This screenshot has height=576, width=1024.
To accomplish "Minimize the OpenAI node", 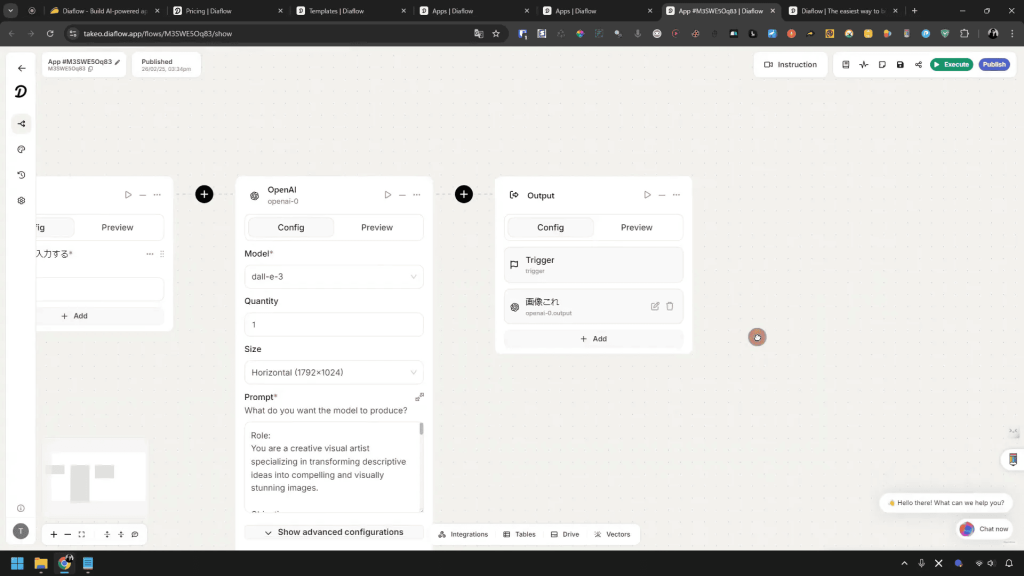I will [x=402, y=195].
